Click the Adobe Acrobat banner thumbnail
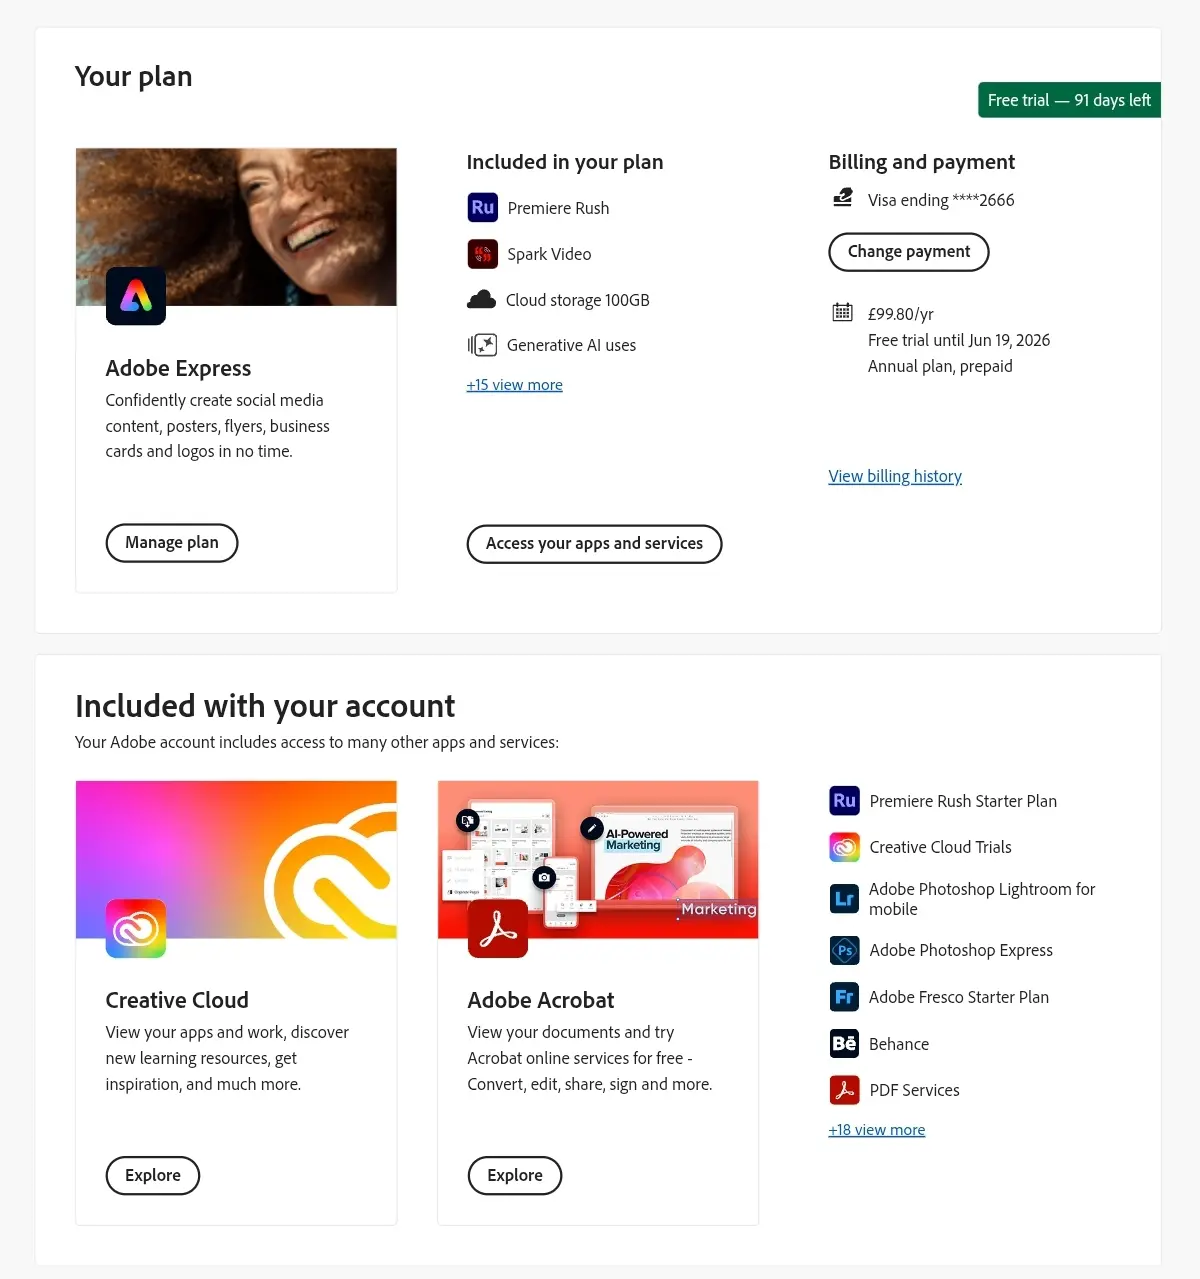Screen dimensions: 1200x1279 [598, 860]
